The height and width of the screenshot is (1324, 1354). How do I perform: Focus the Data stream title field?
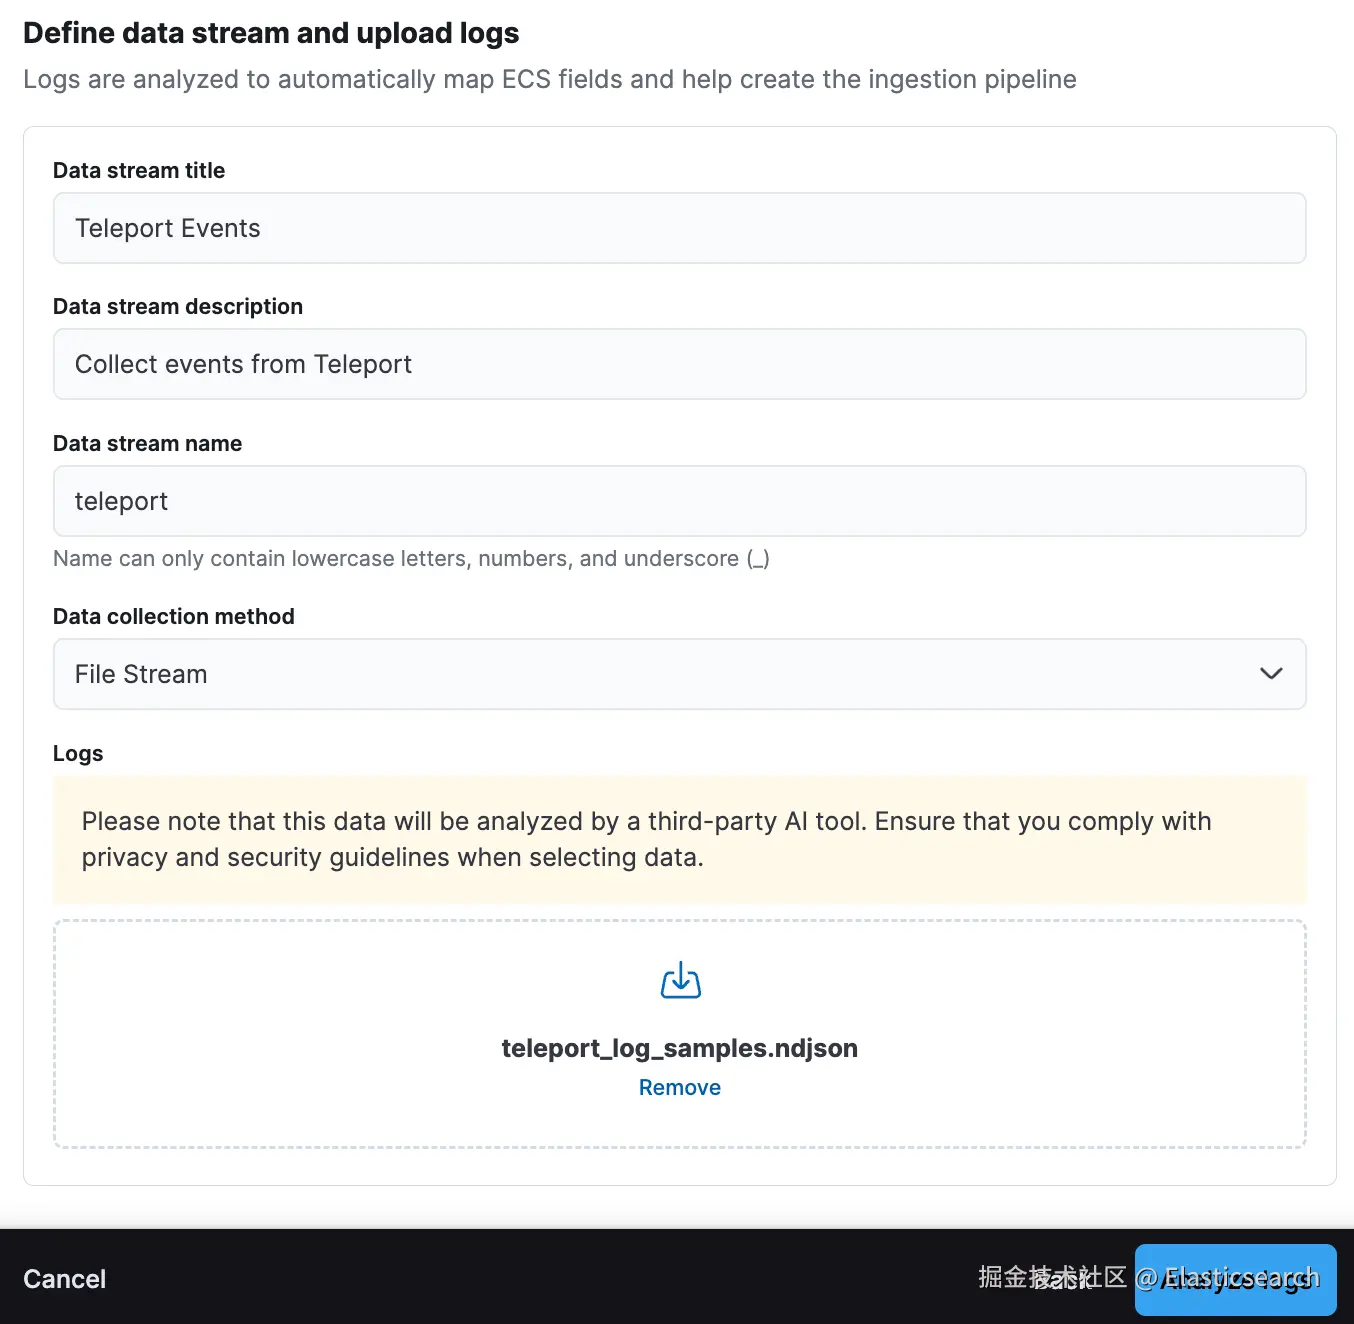(680, 228)
